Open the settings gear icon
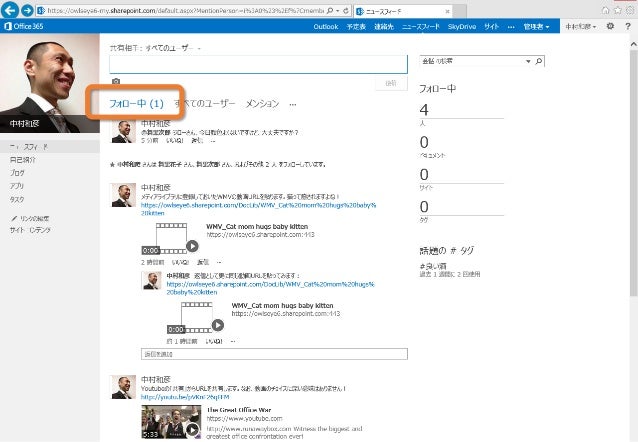The image size is (638, 442). click(x=610, y=26)
